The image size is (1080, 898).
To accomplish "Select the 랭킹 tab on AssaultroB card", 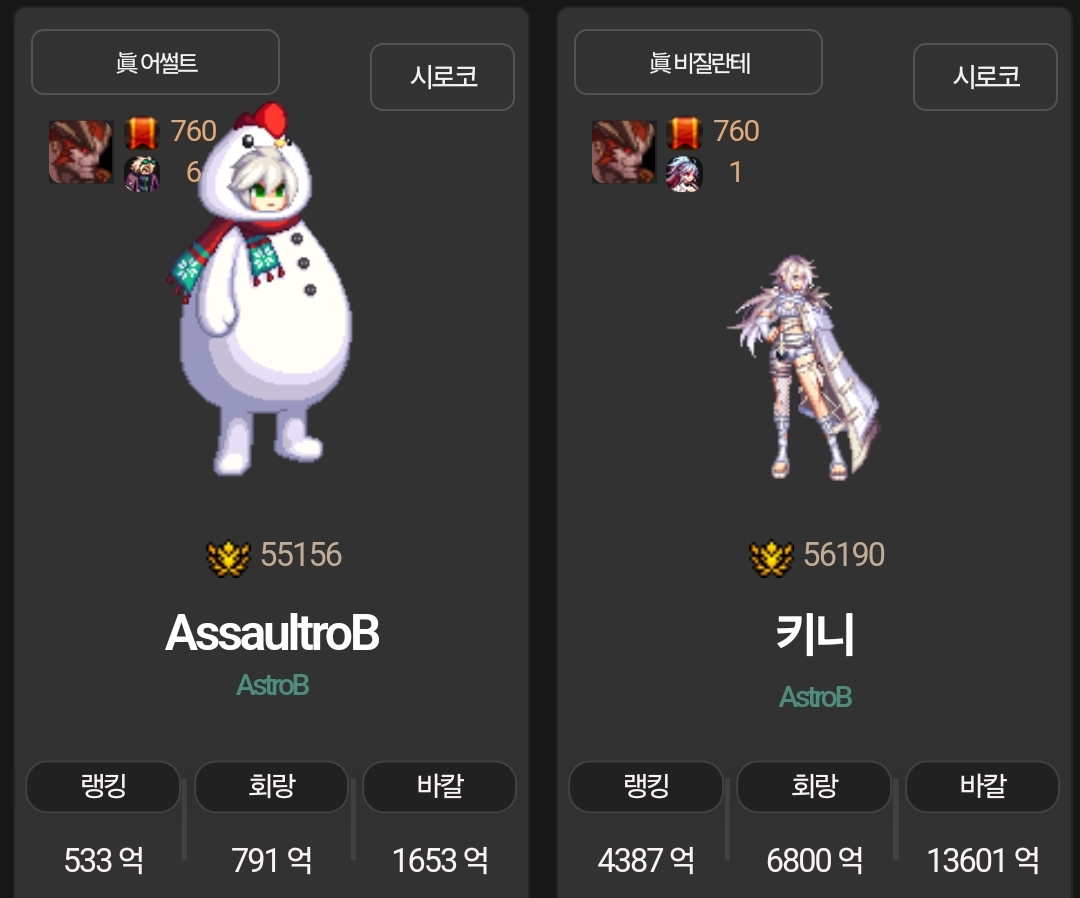I will coord(103,786).
